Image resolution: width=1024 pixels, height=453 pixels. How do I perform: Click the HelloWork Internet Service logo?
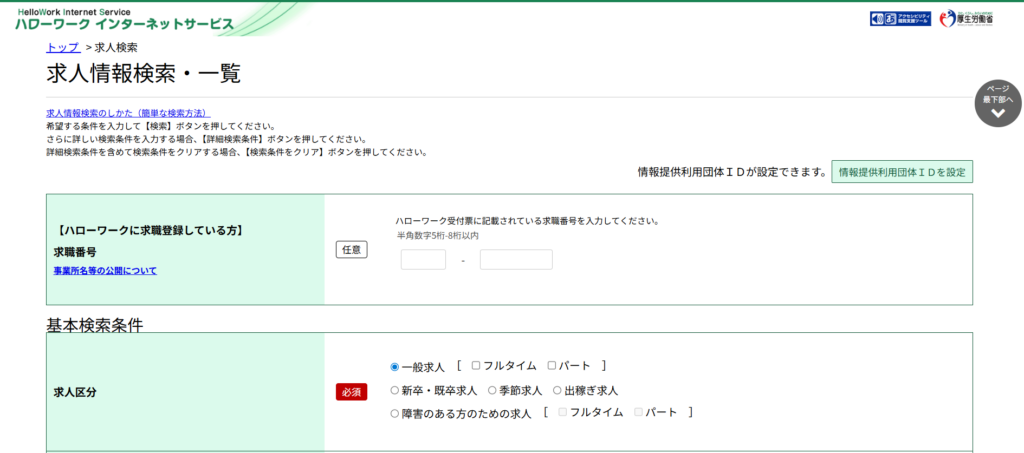pos(124,20)
